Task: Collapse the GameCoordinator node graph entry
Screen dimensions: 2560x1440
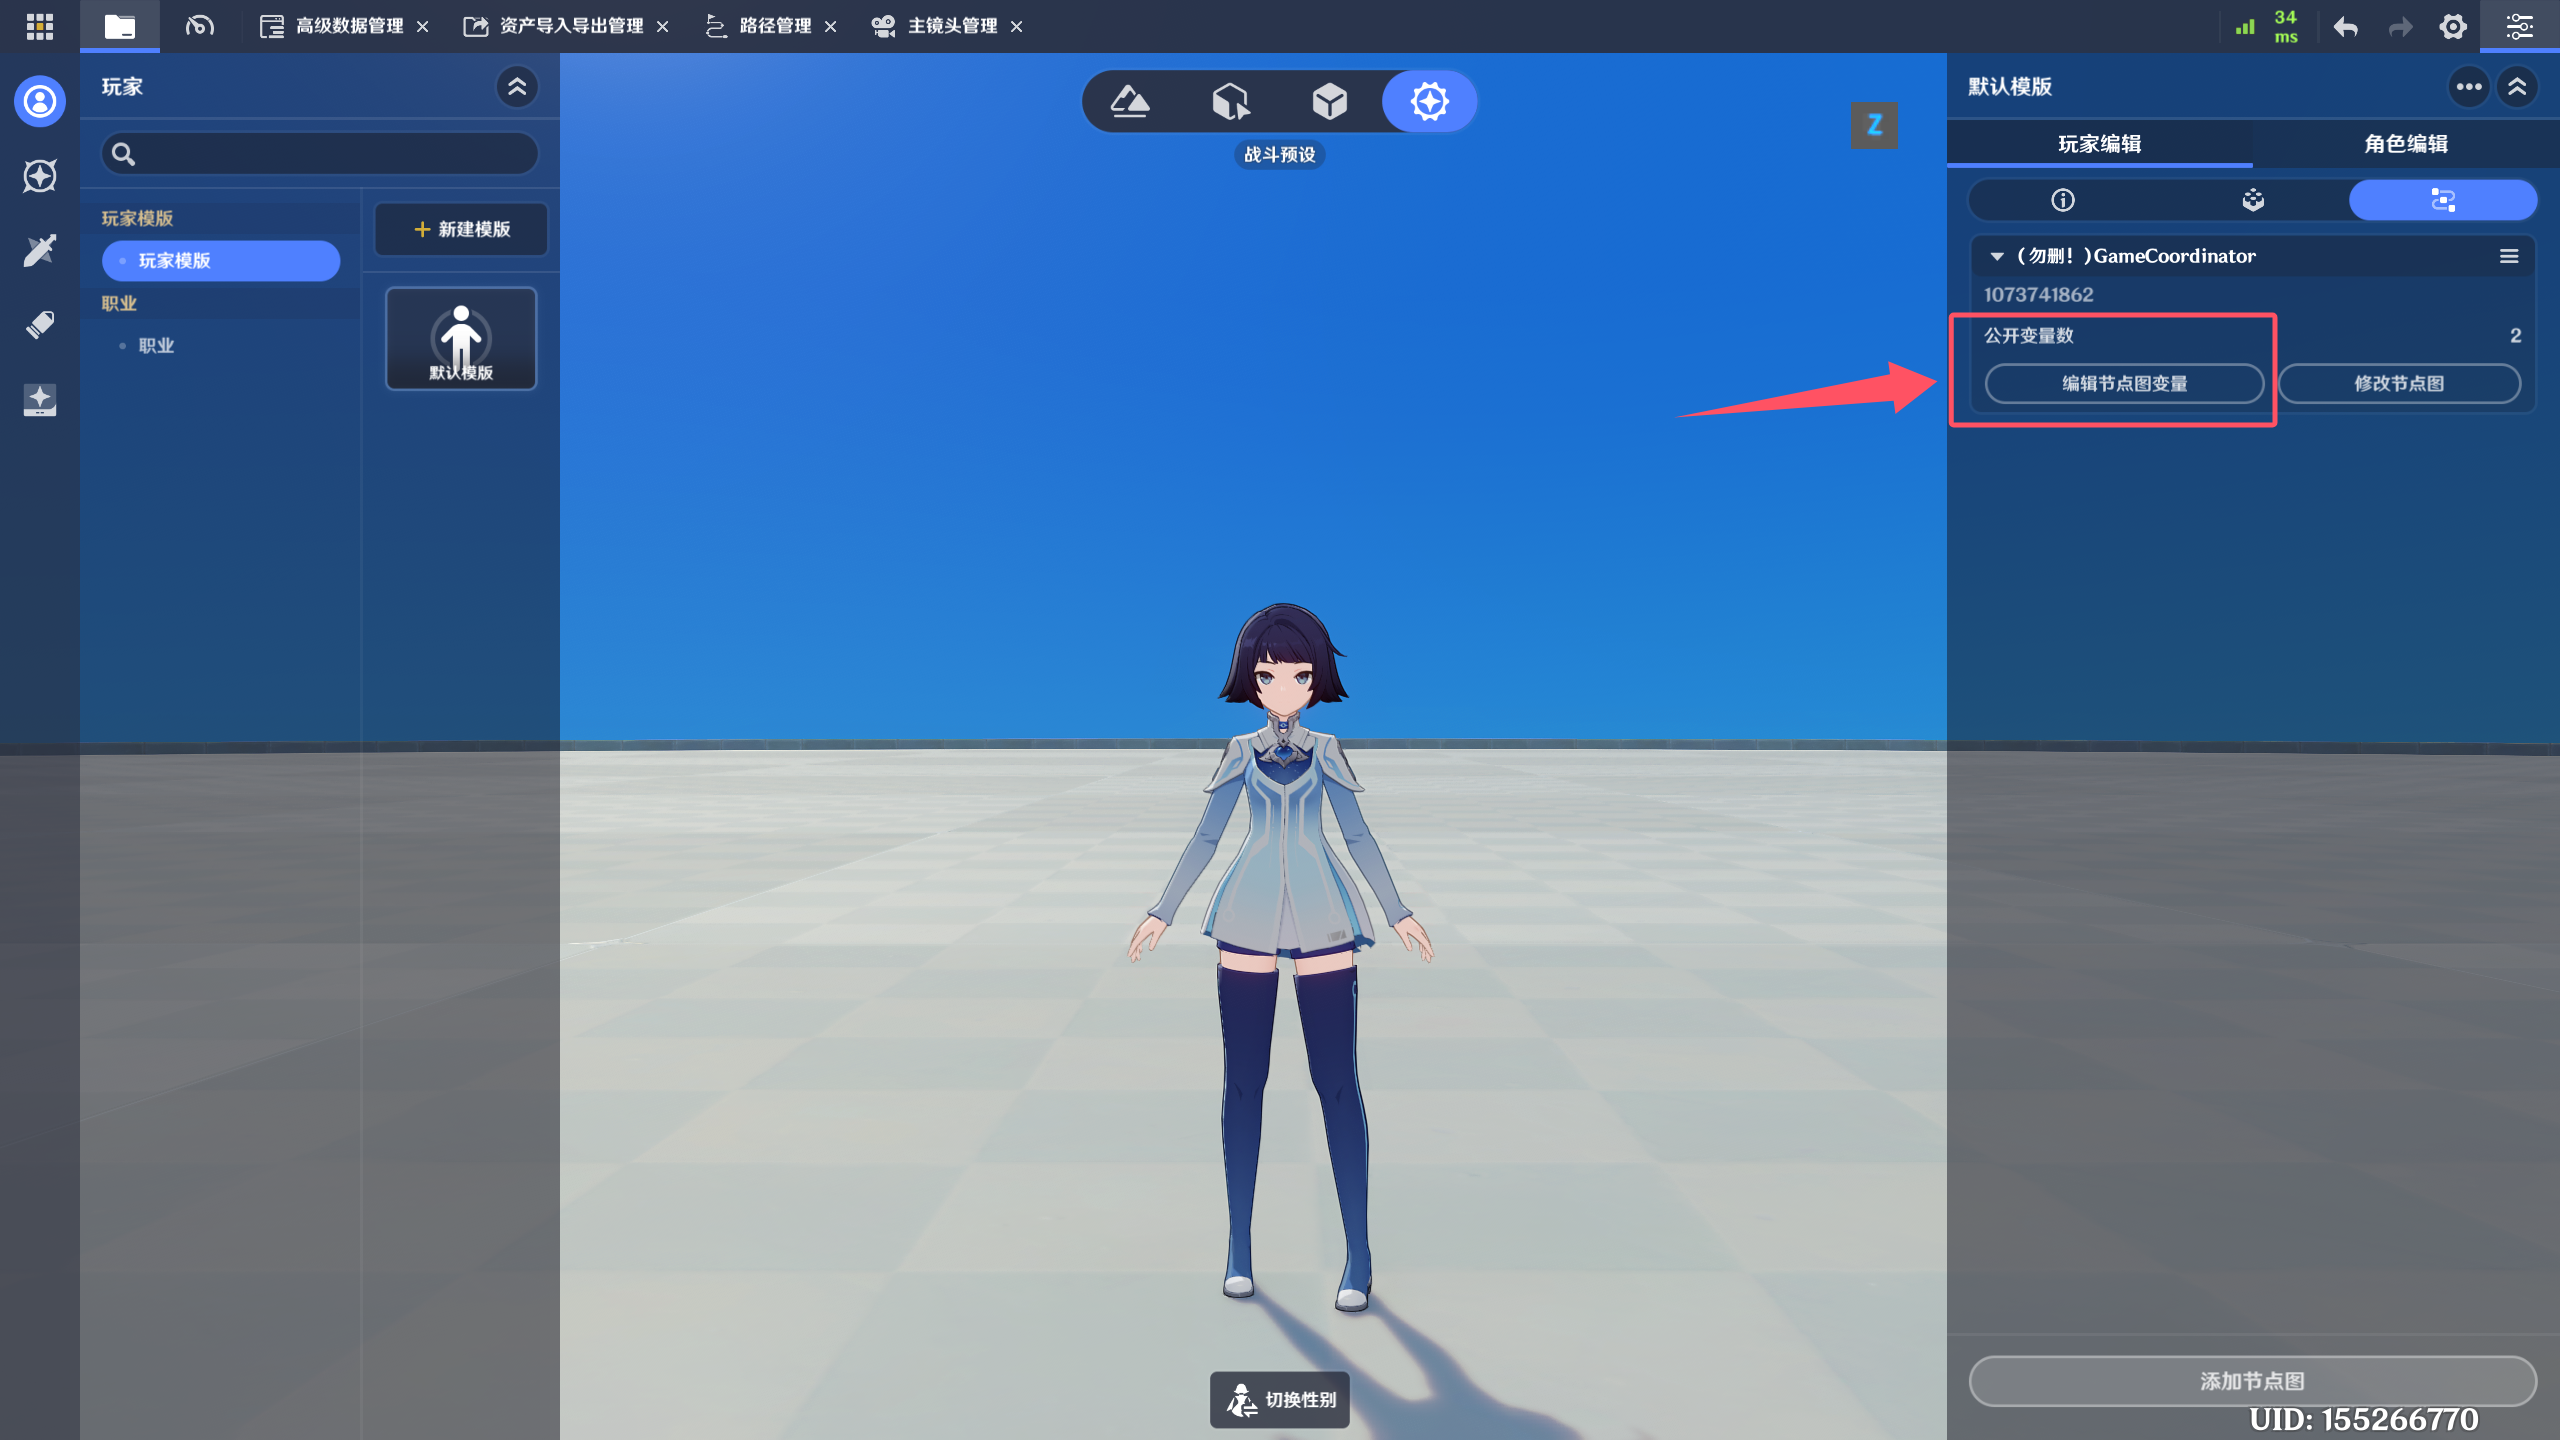Action: (1996, 256)
